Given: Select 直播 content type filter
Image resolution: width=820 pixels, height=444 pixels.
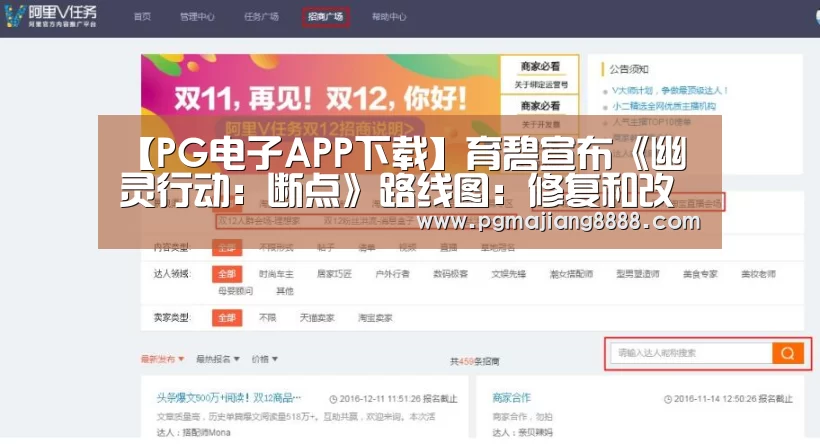Looking at the screenshot, I should click(x=448, y=247).
